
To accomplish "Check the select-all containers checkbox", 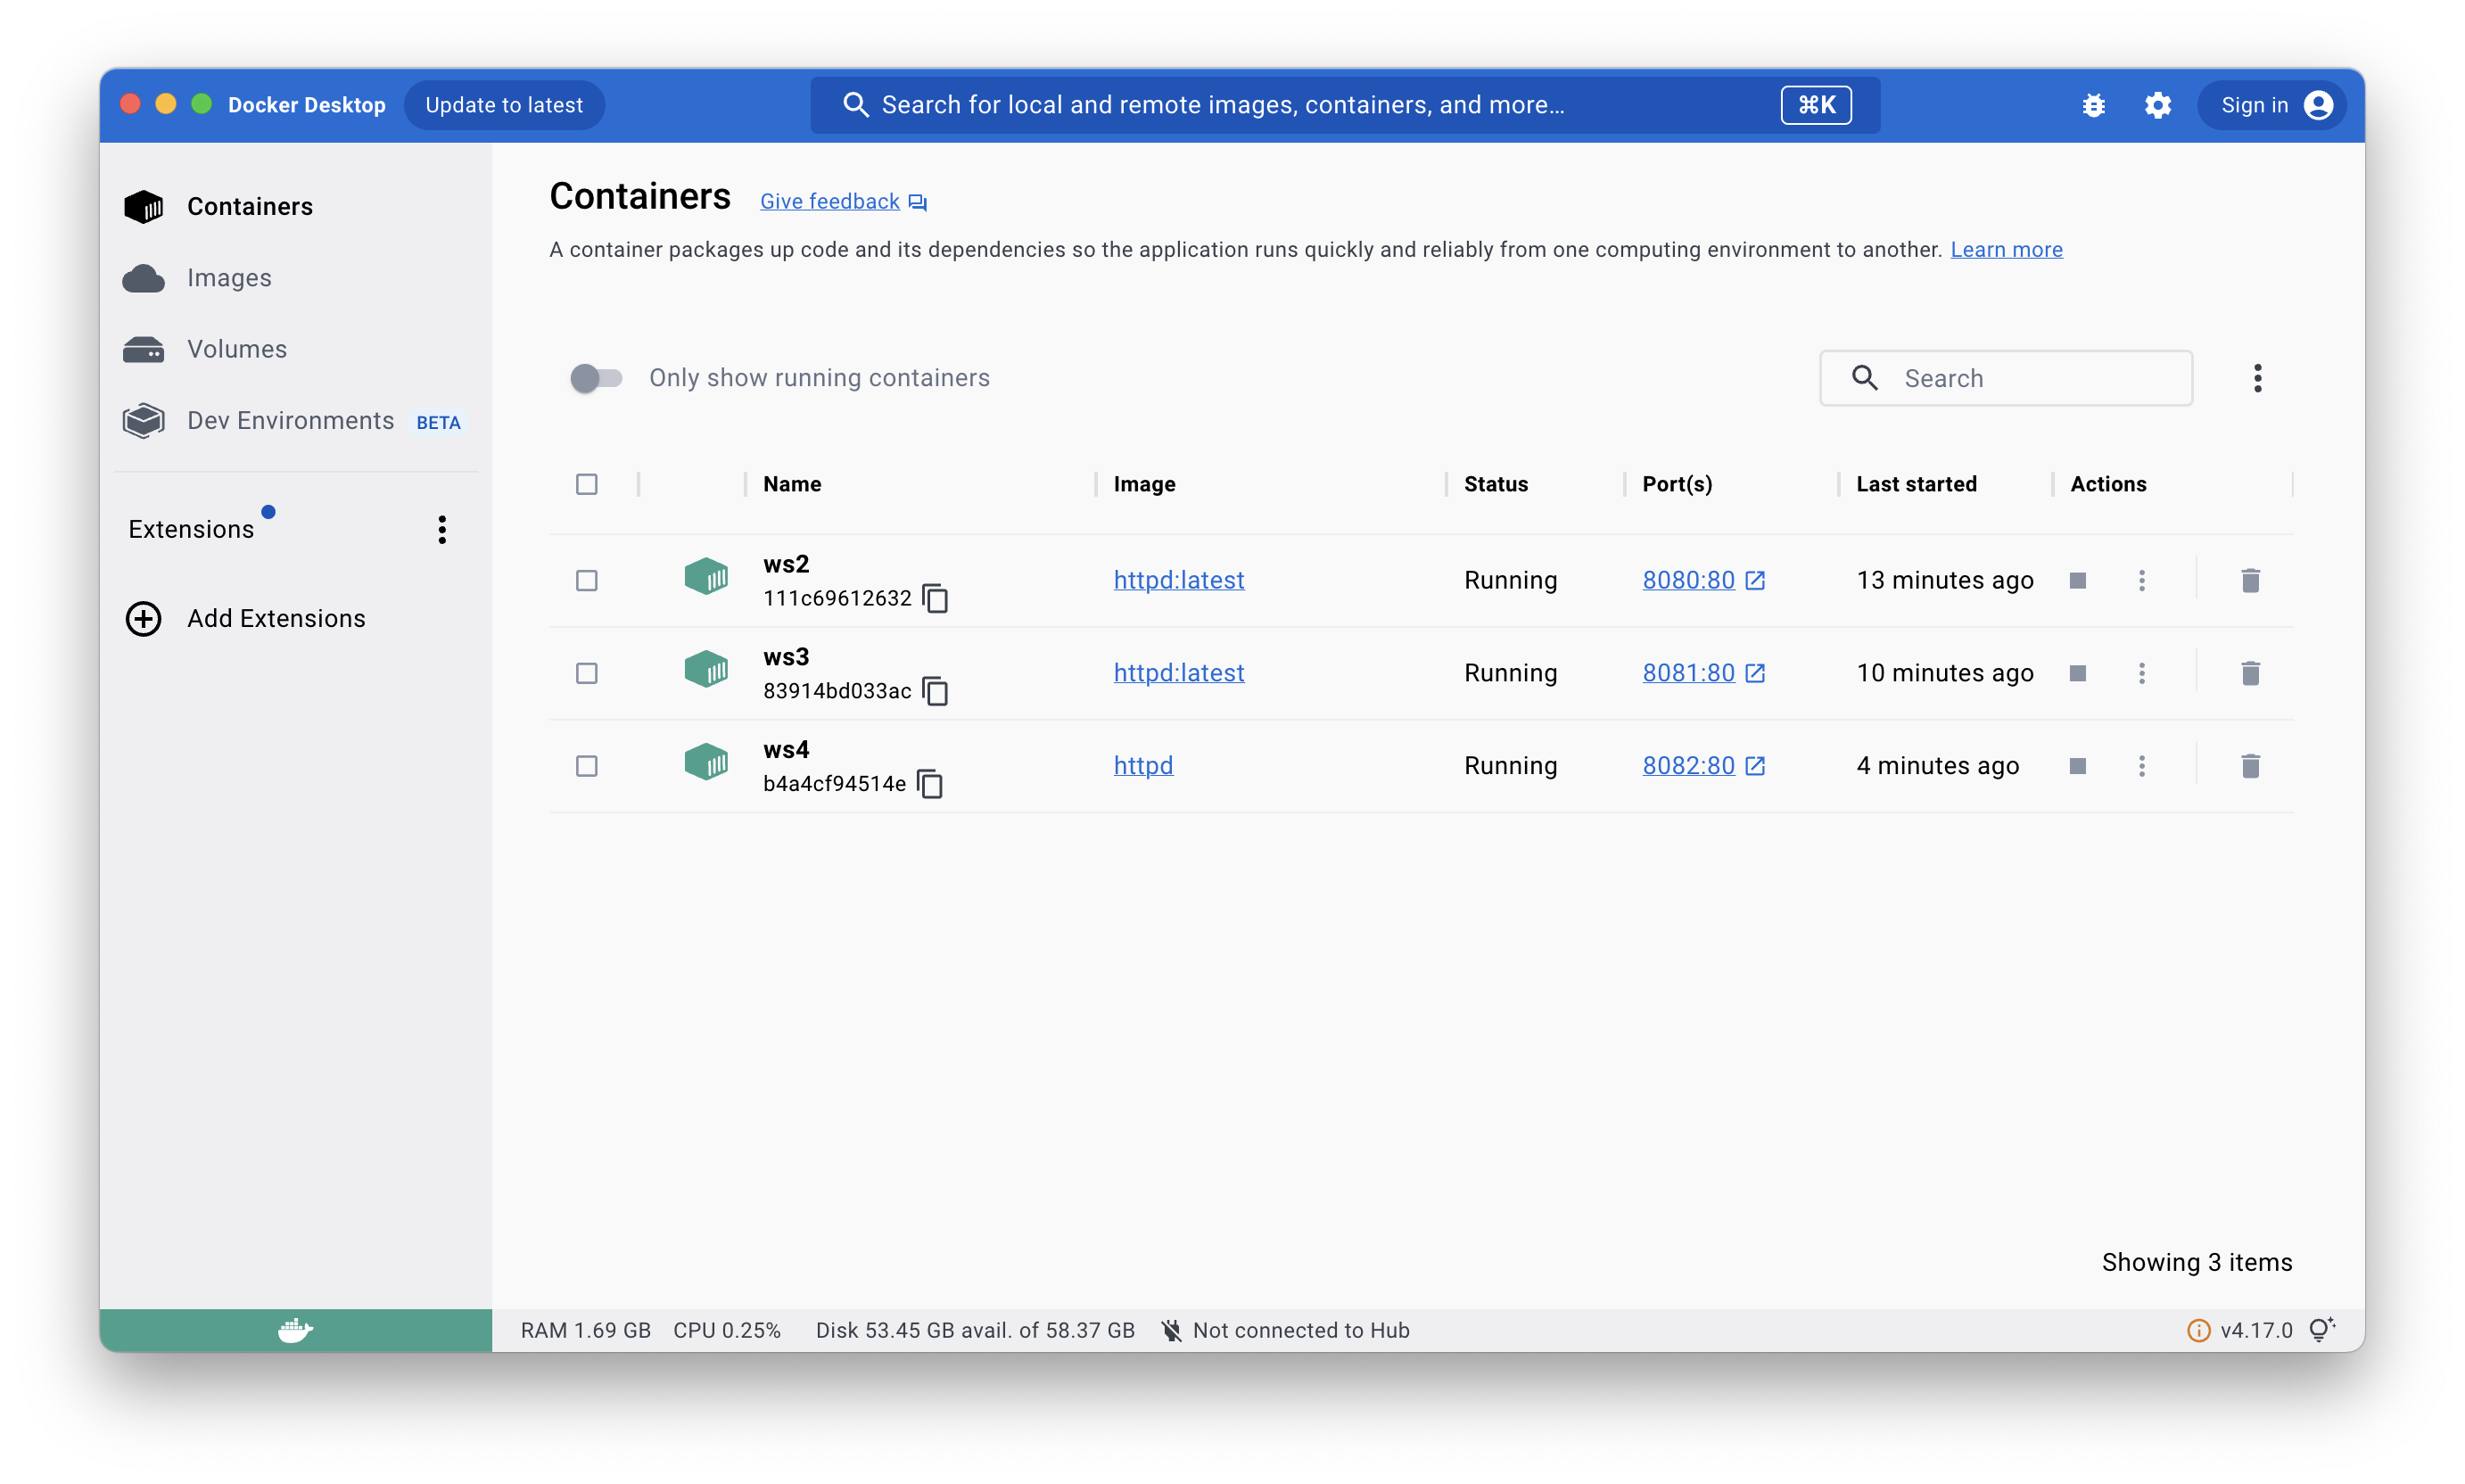I will point(587,484).
